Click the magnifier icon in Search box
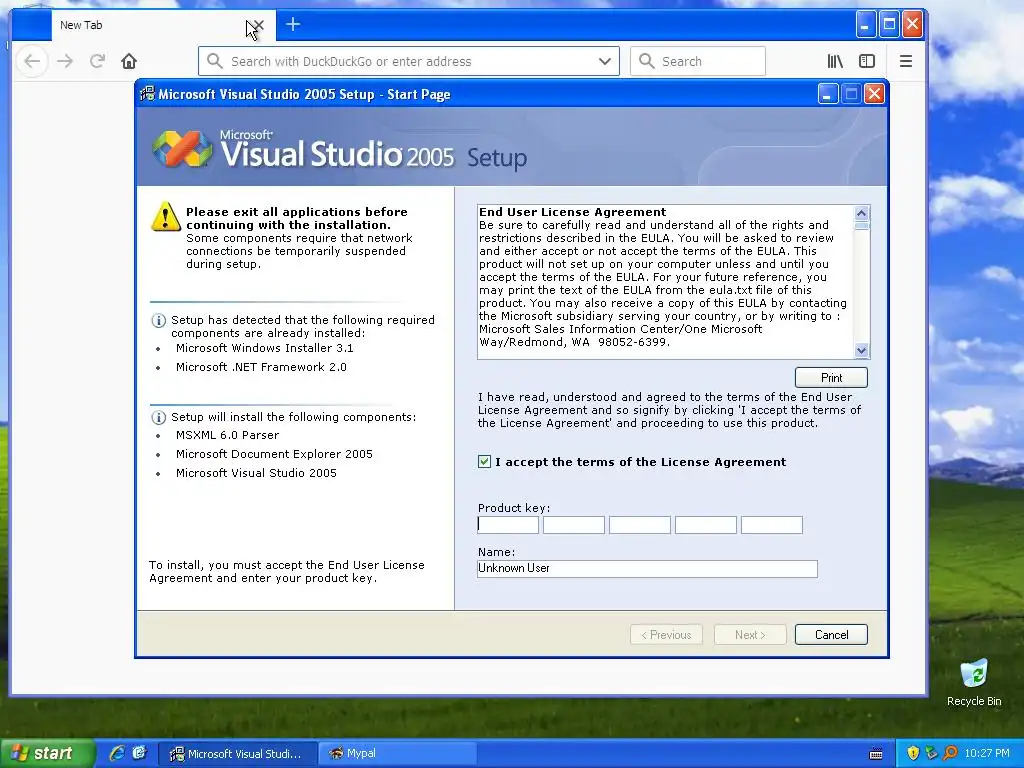 [647, 61]
